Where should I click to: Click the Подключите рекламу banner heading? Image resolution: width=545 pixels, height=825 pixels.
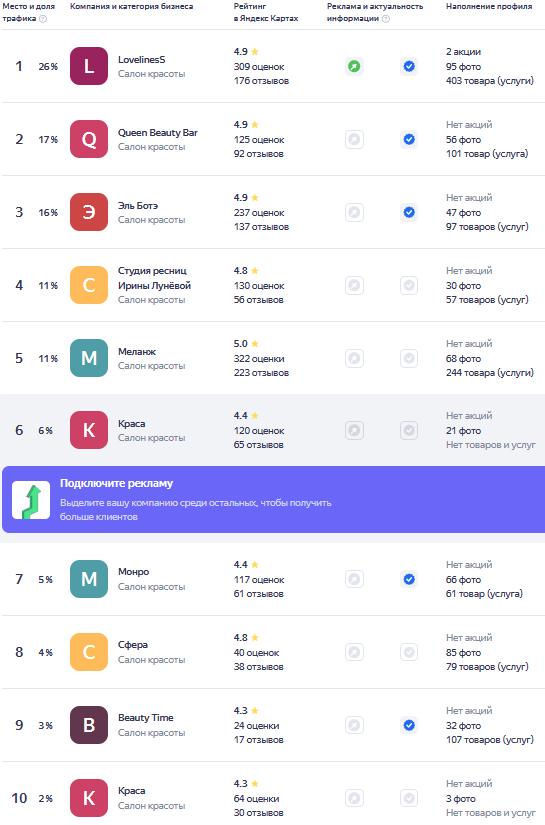point(116,483)
